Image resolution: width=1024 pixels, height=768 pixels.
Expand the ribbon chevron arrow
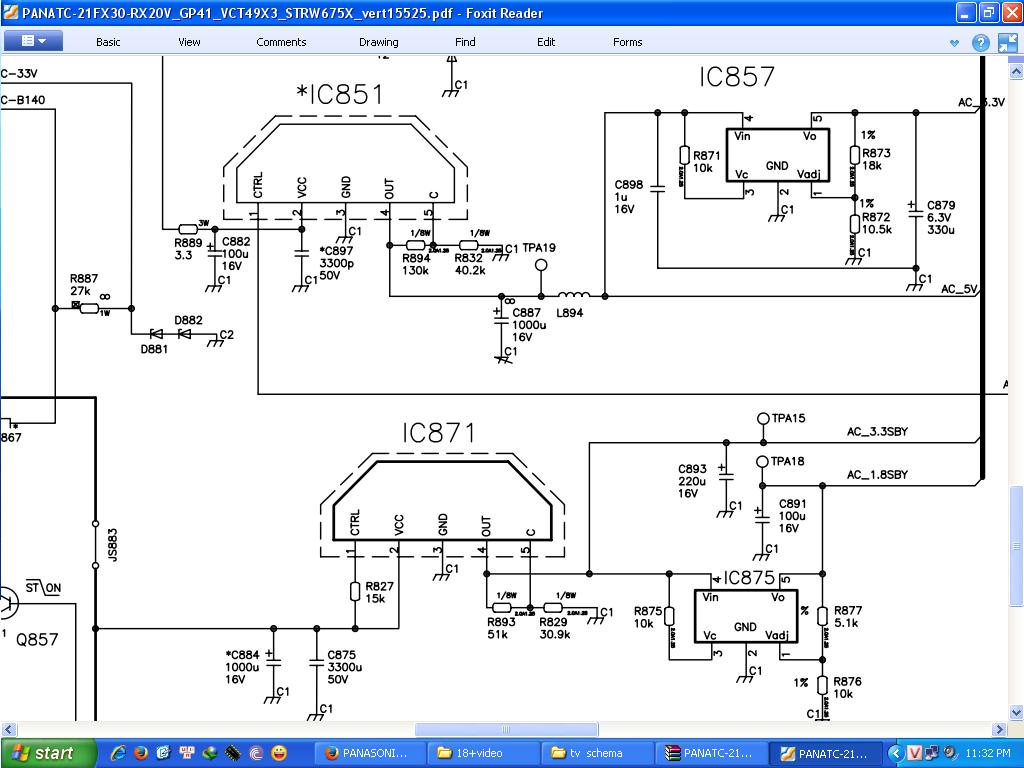954,43
